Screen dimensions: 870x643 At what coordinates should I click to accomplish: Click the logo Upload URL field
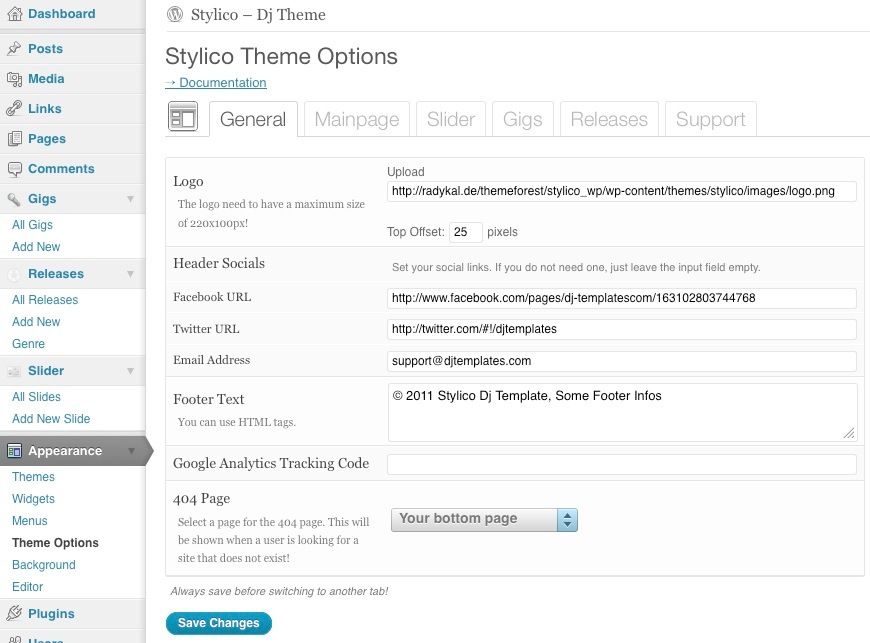[621, 191]
